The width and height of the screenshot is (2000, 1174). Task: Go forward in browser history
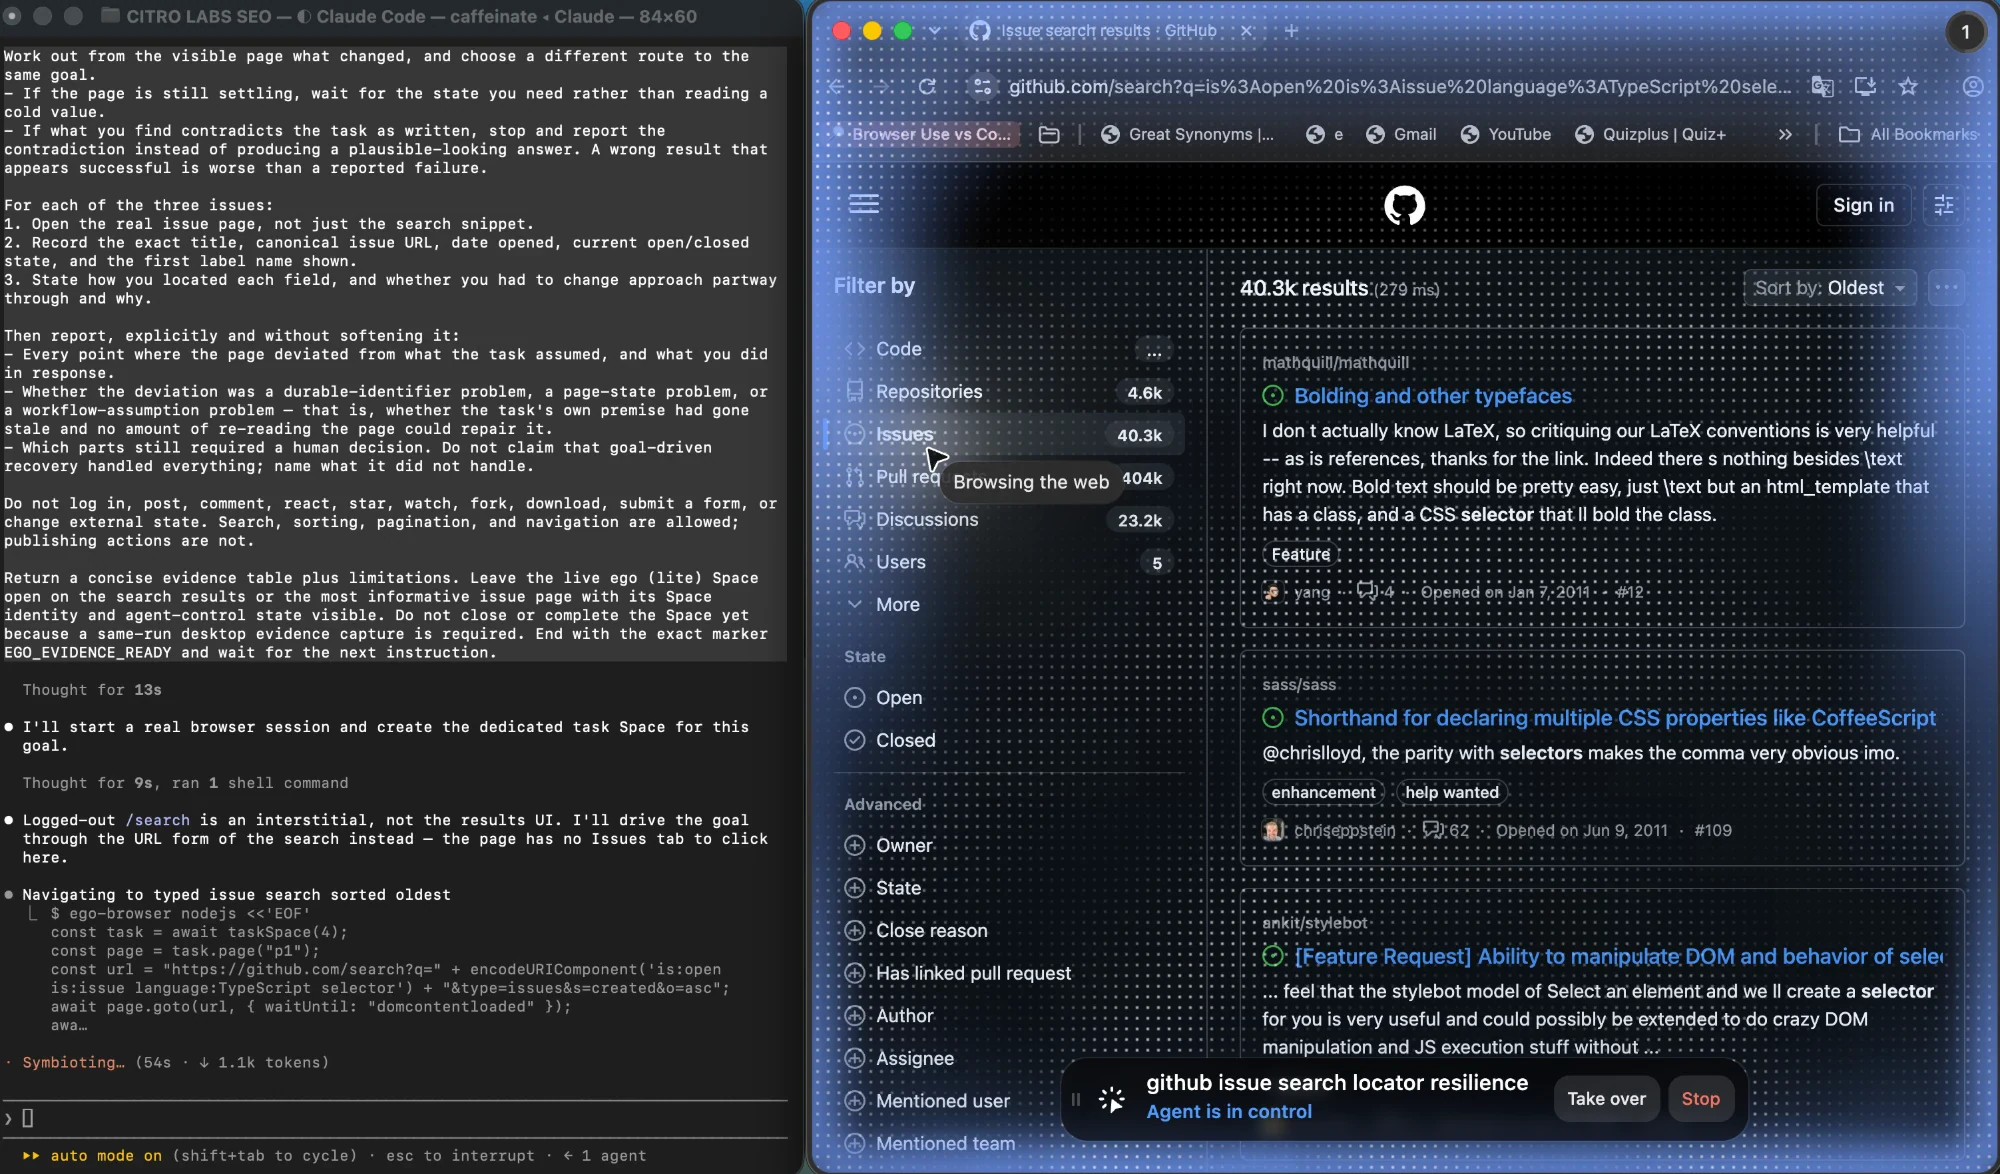[880, 87]
